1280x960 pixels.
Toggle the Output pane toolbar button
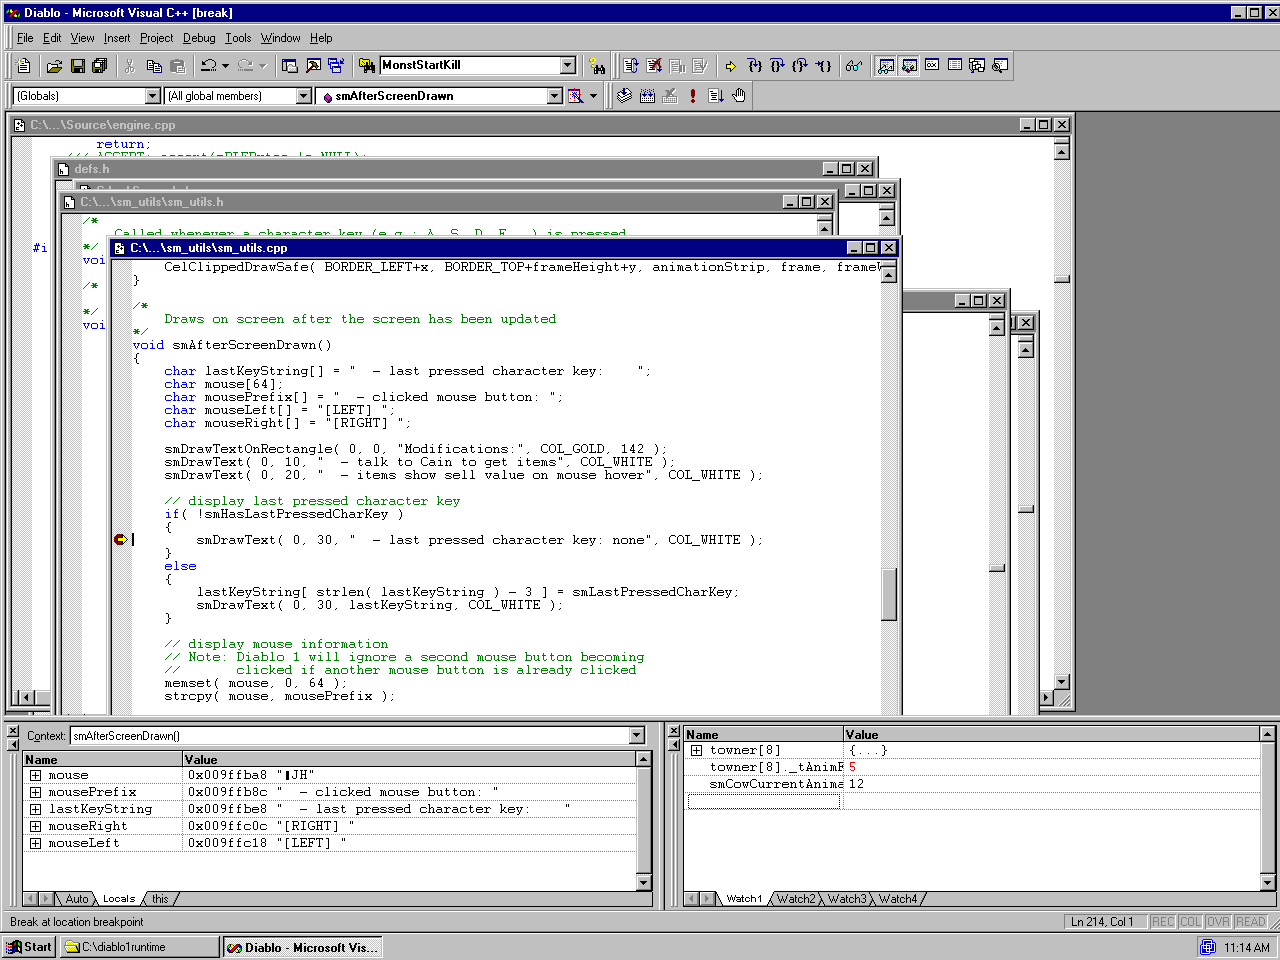[313, 66]
